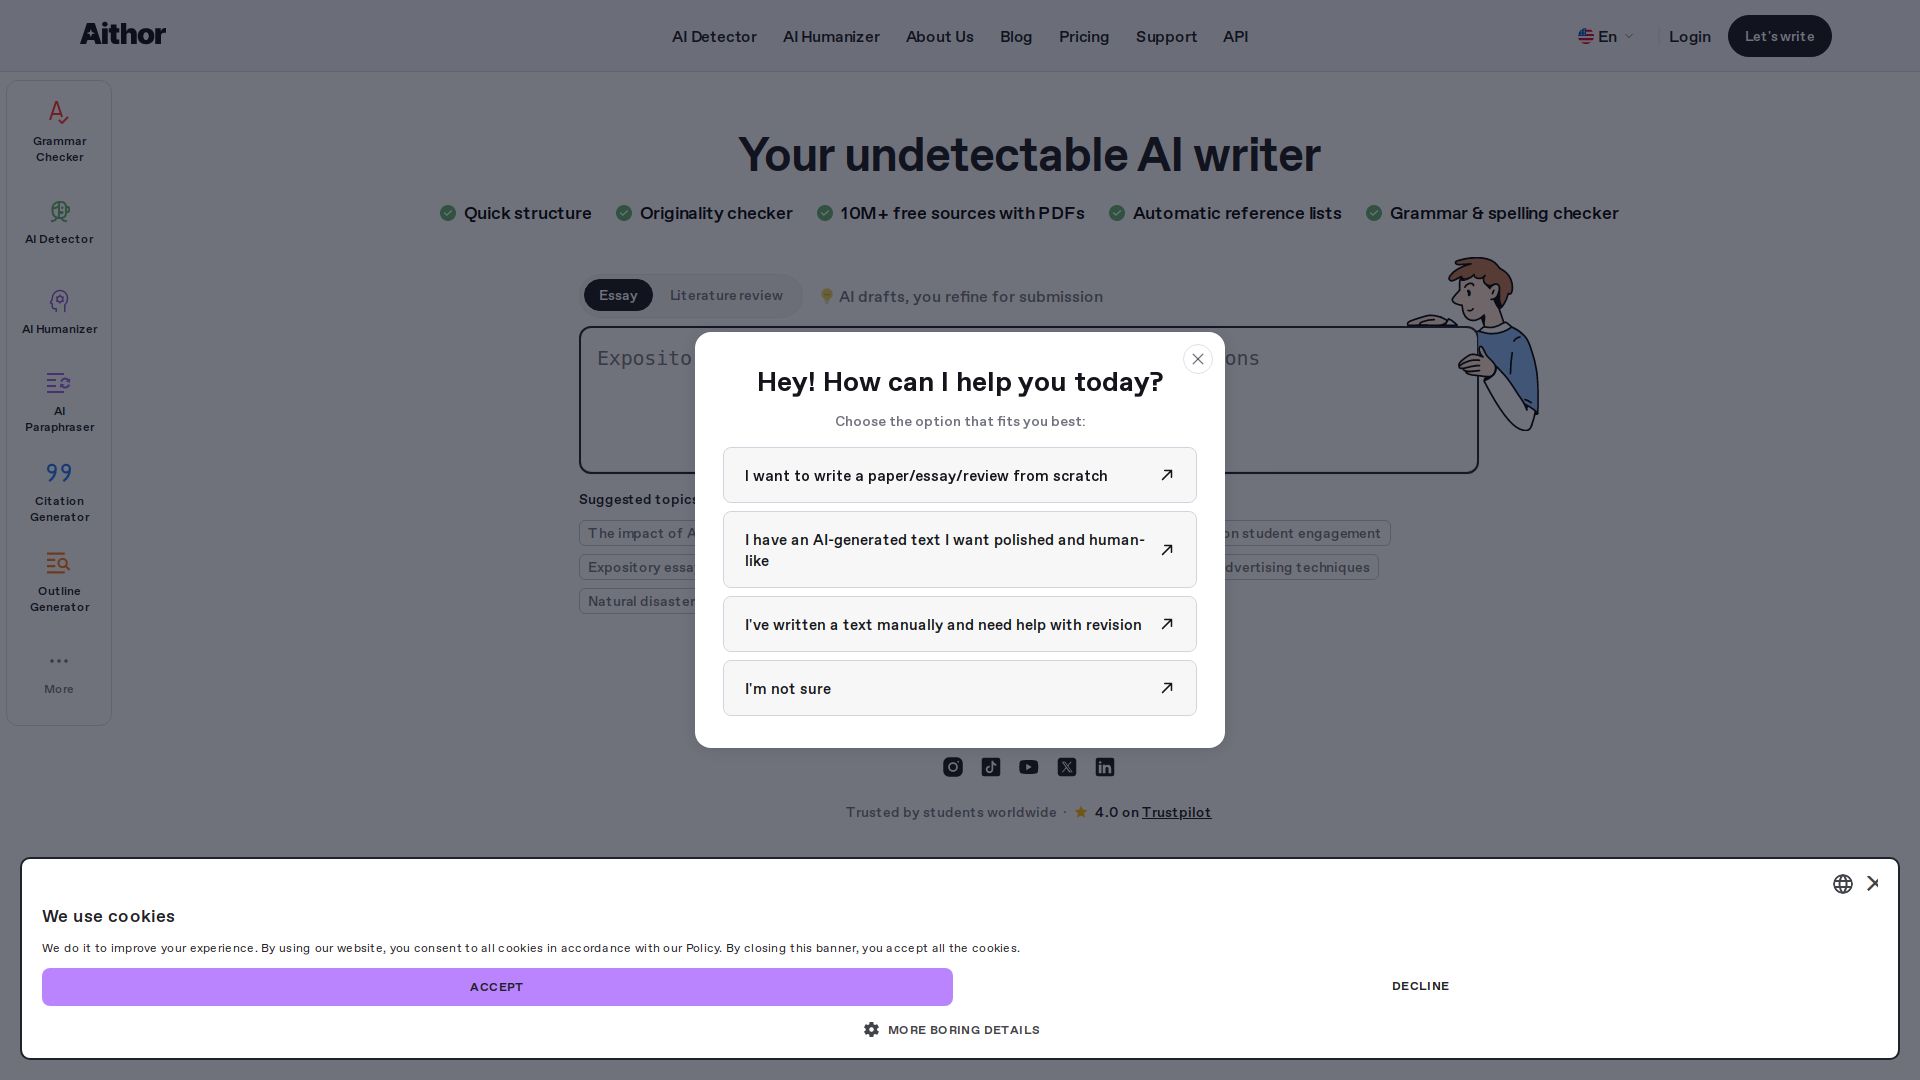This screenshot has width=1920, height=1080.
Task: Launch the Citation Generator tool
Action: (59, 492)
